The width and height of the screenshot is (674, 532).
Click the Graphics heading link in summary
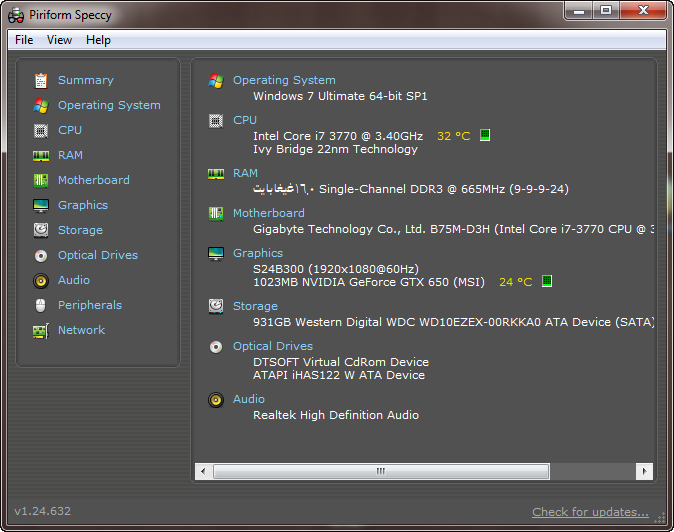click(x=258, y=254)
